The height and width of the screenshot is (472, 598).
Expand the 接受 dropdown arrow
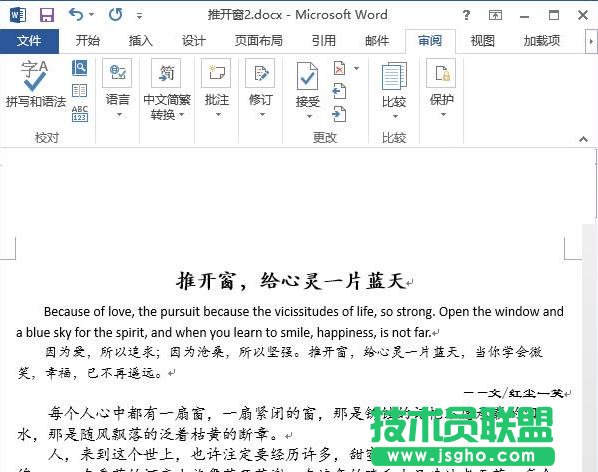coord(309,116)
